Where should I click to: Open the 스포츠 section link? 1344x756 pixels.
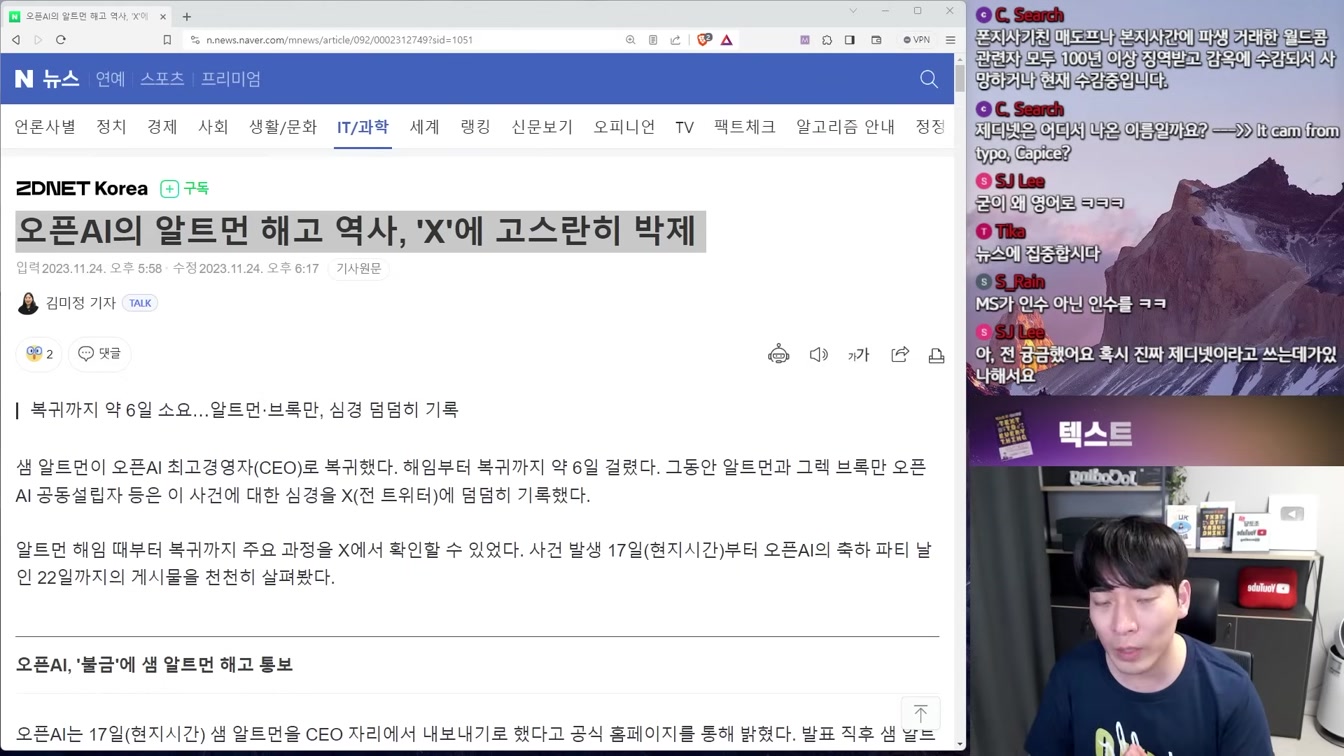coord(162,79)
